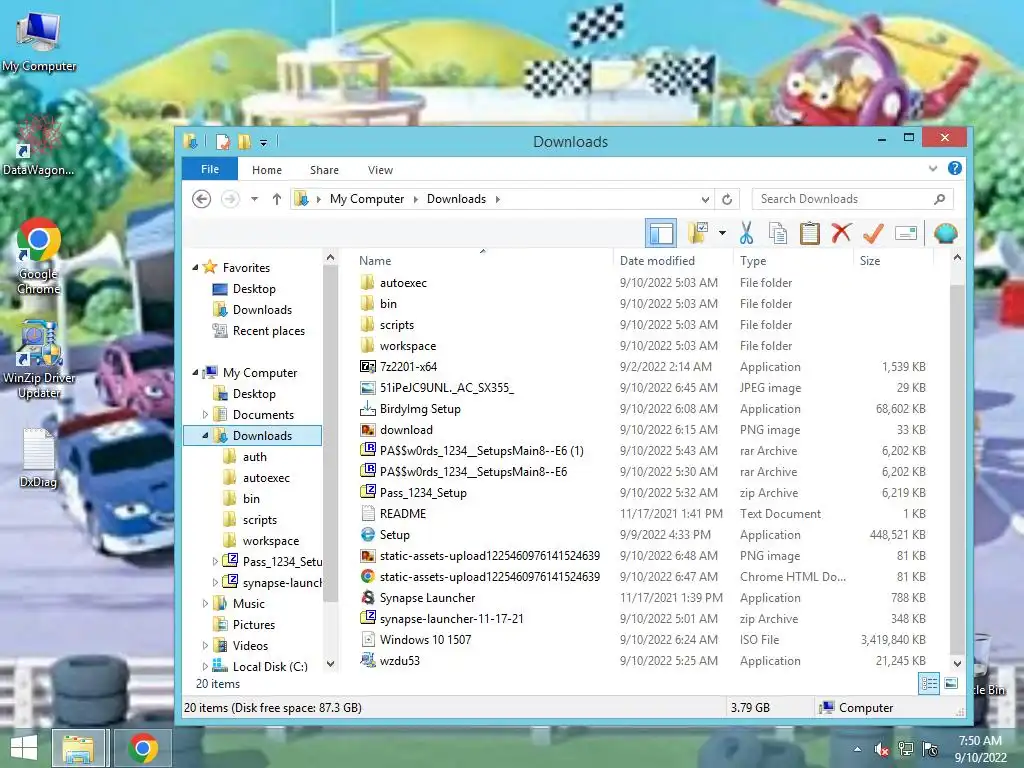Collapse the Favorites tree section
1024x768 pixels.
pos(195,268)
